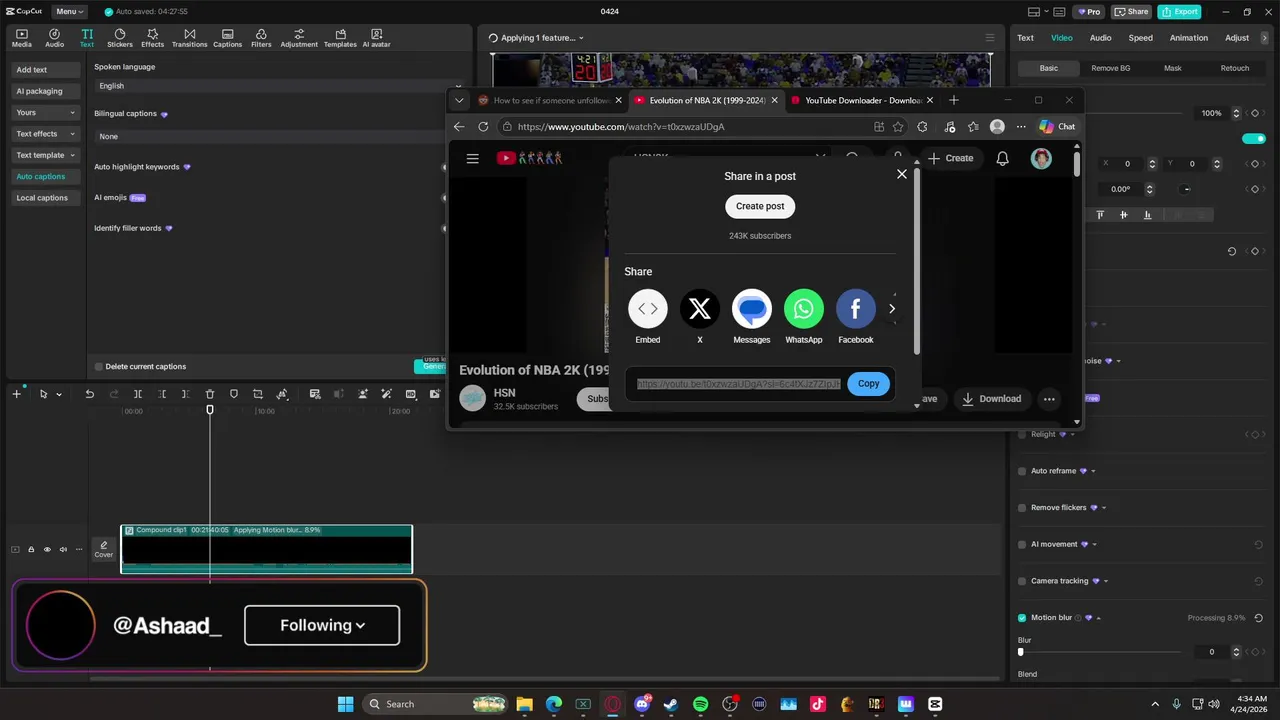Click the Create post button
The image size is (1280, 720).
pyautogui.click(x=760, y=206)
